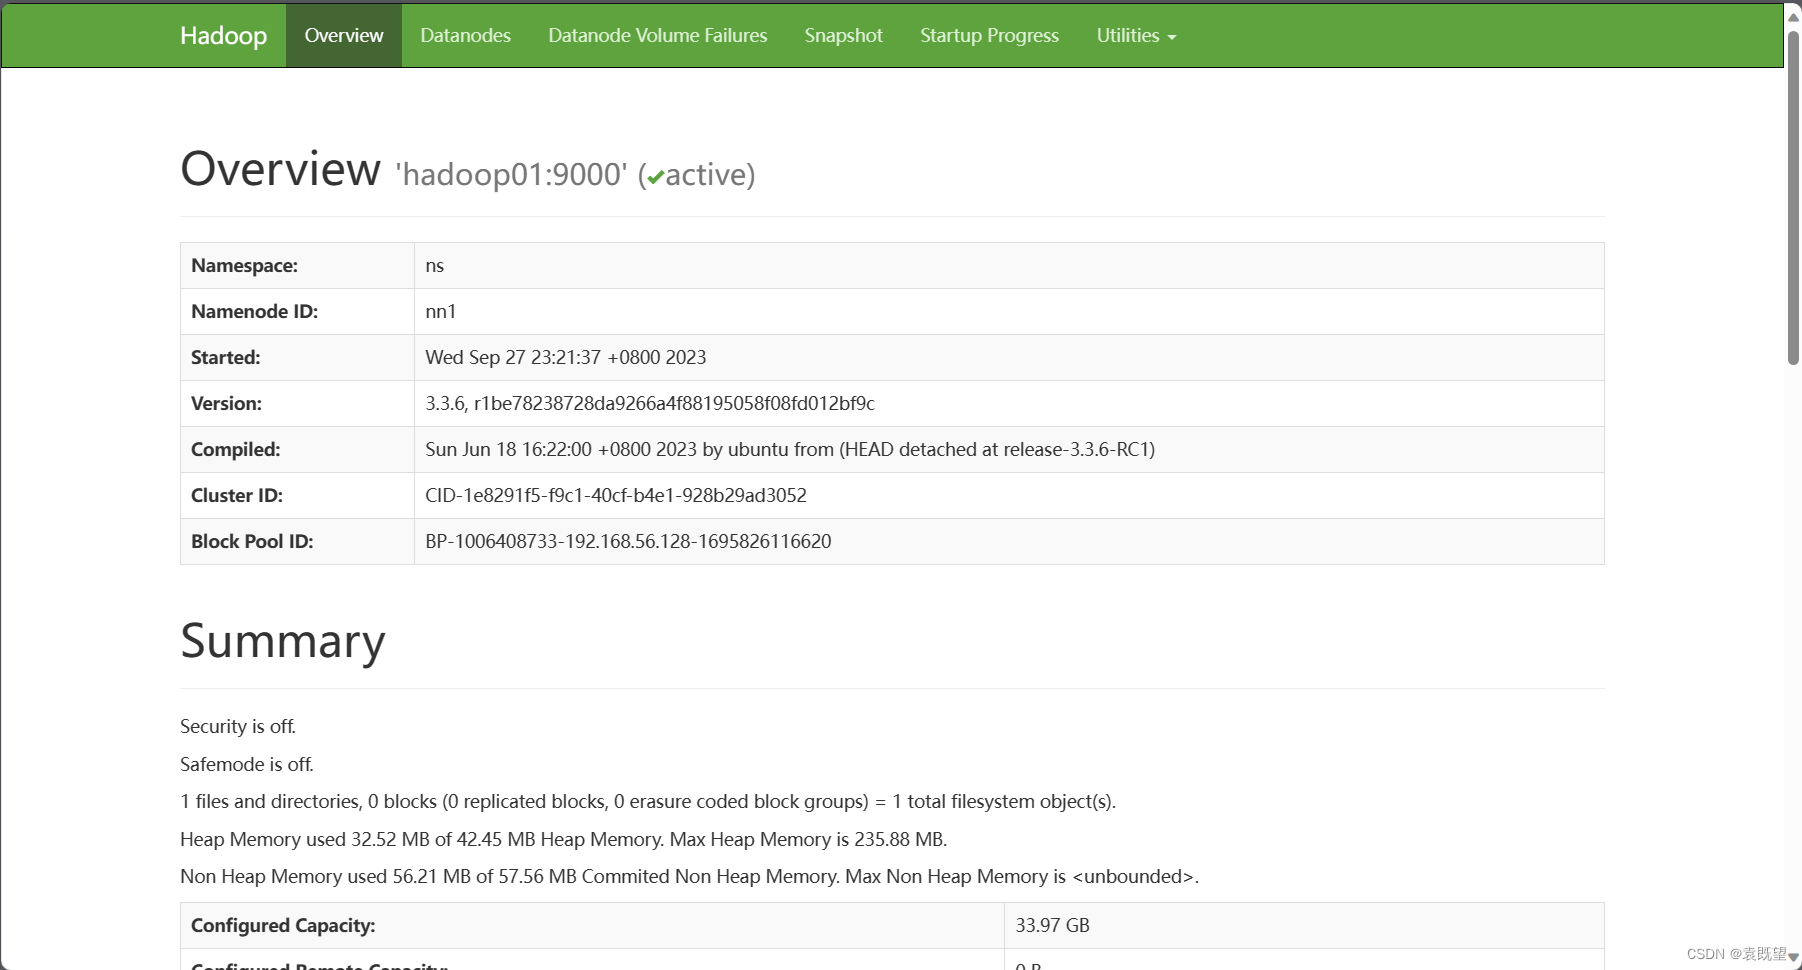Click the vertical scrollbar thumb
Screen dimensions: 1802x970
1793,197
